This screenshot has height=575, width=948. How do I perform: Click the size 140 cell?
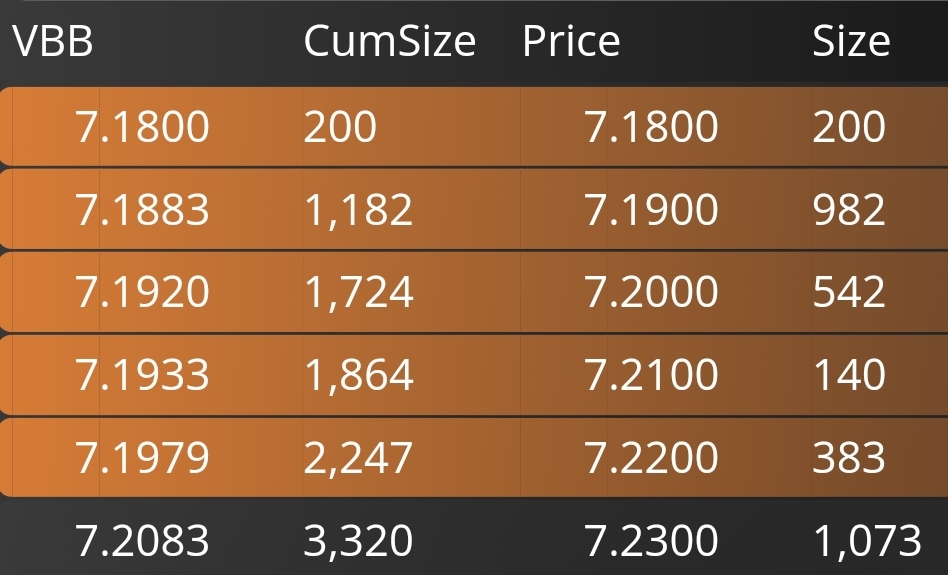click(849, 374)
